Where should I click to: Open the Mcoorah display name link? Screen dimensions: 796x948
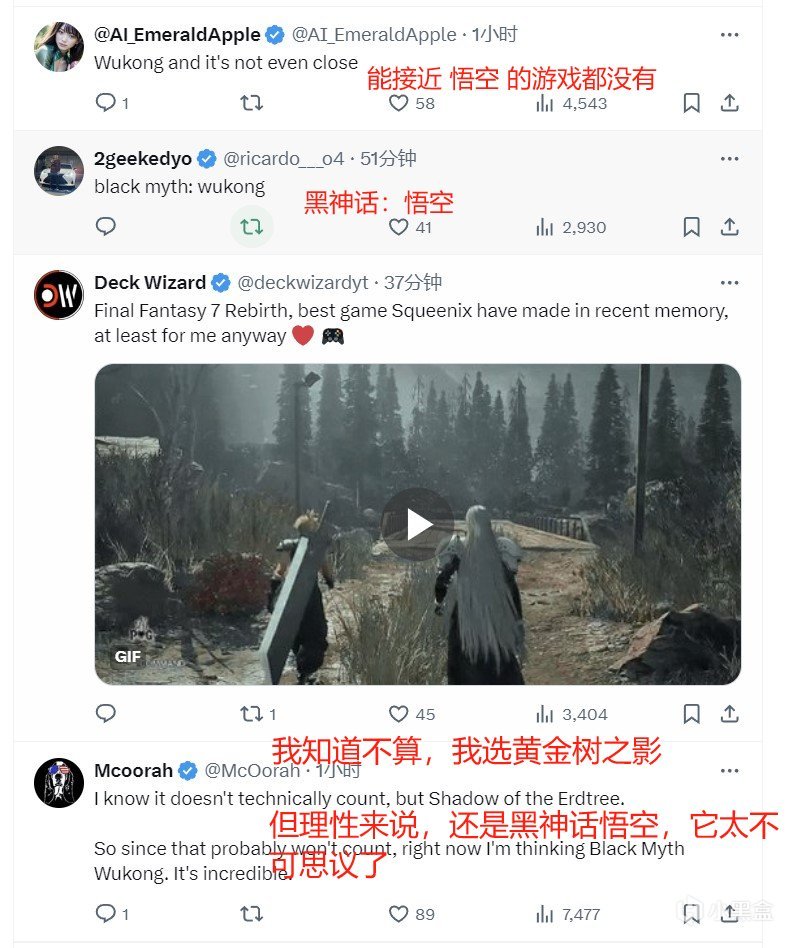tap(134, 770)
